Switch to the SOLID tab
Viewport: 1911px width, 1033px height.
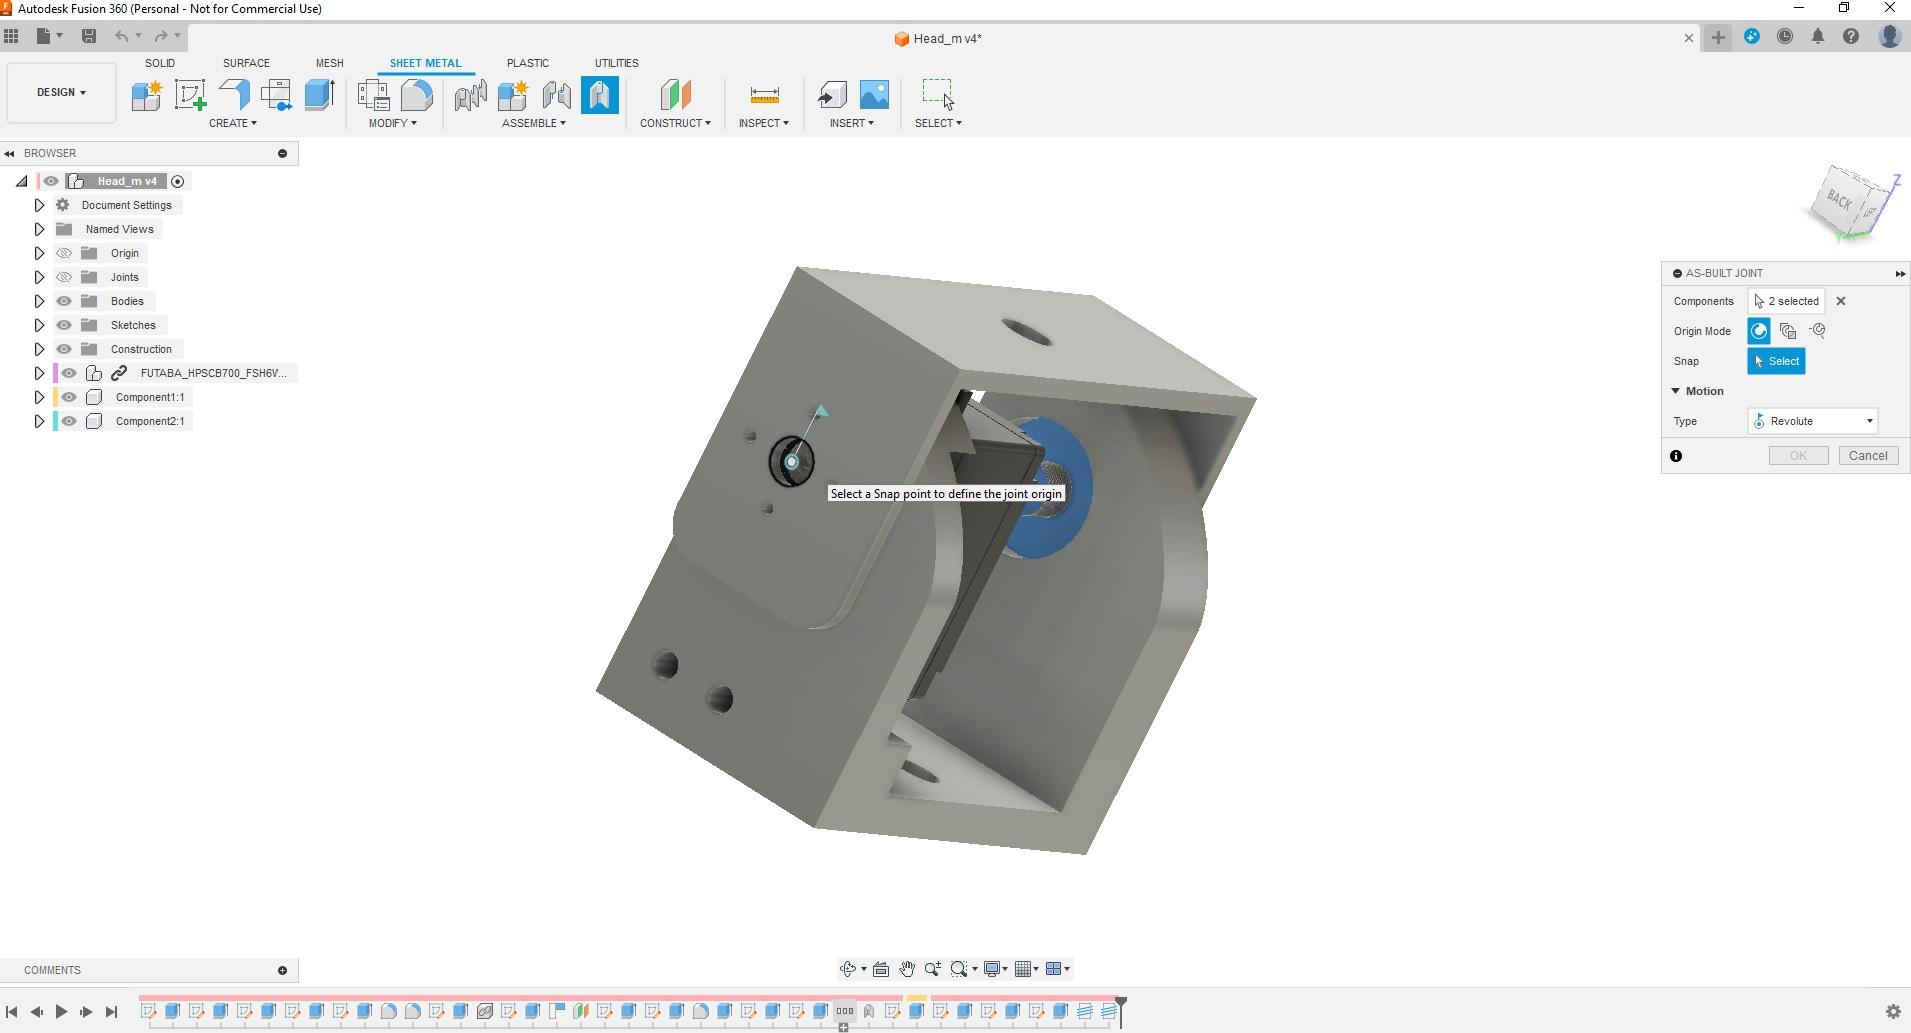click(x=160, y=63)
